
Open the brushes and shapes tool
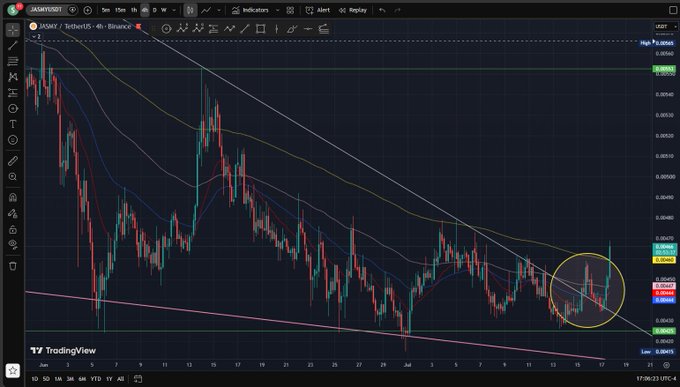point(13,108)
